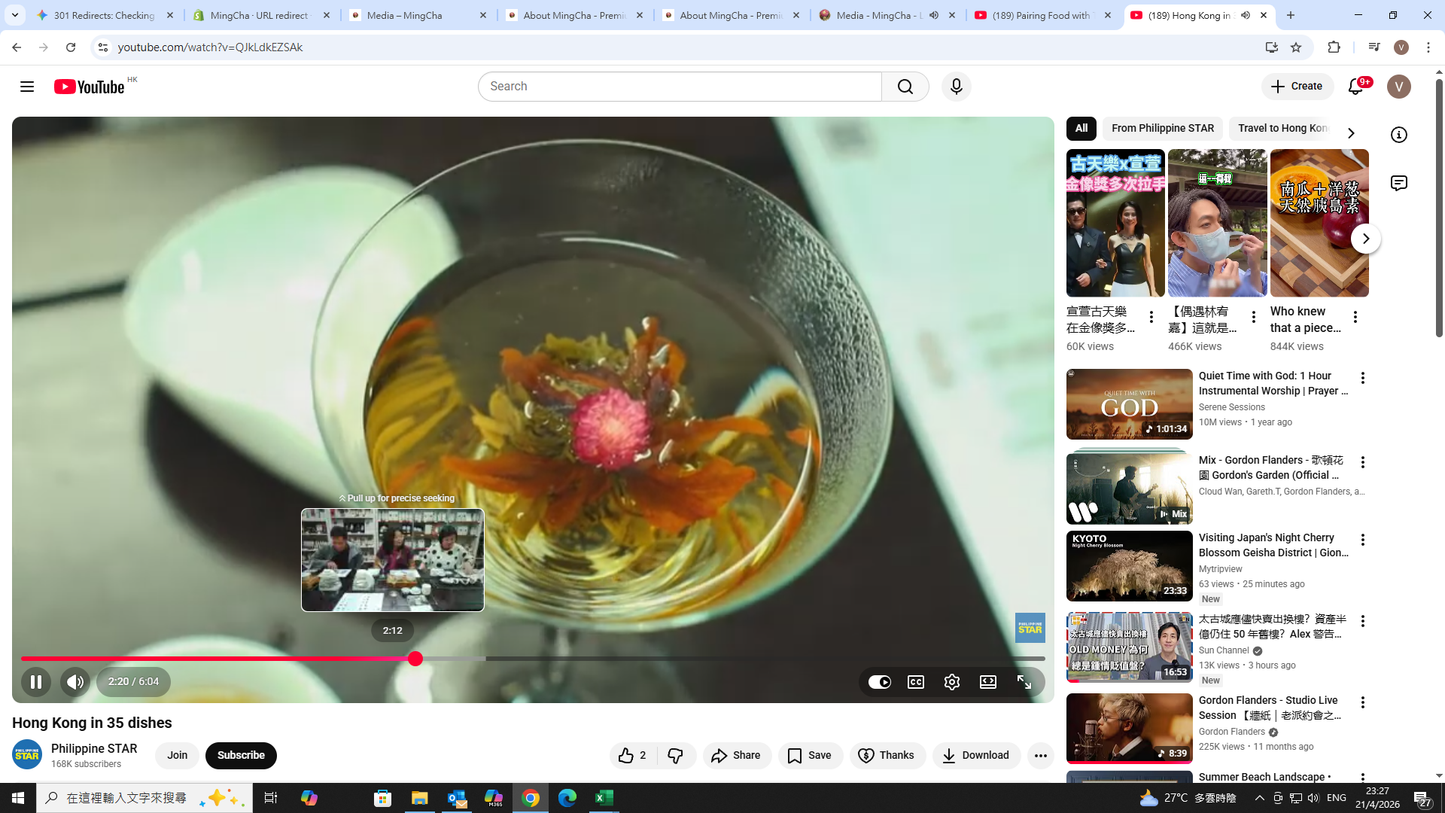Open options for Kyoto Night Cherry Blossom video

pos(1362,540)
